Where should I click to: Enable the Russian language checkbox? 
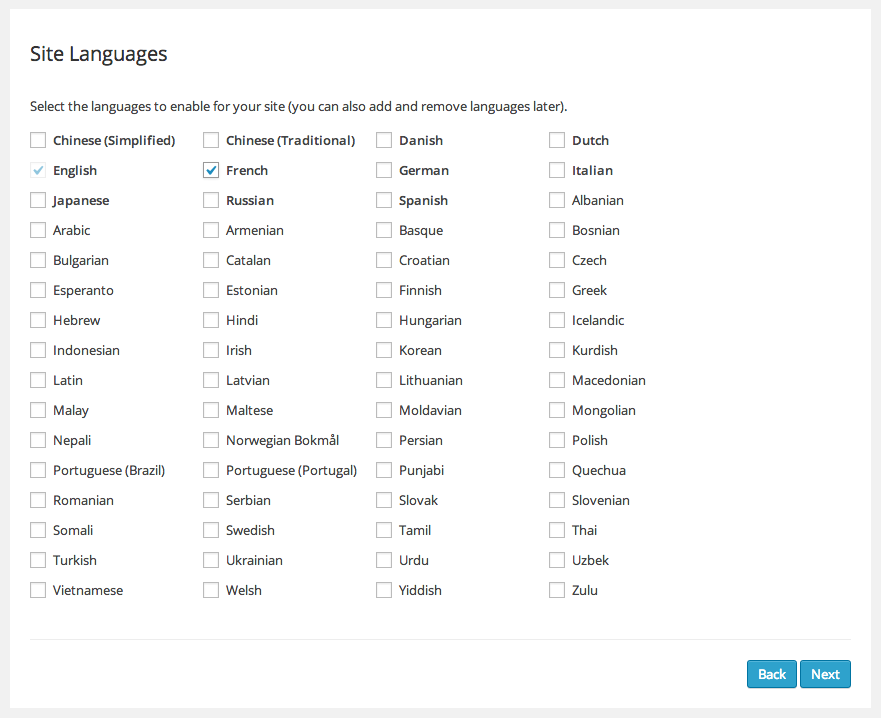pyautogui.click(x=211, y=201)
